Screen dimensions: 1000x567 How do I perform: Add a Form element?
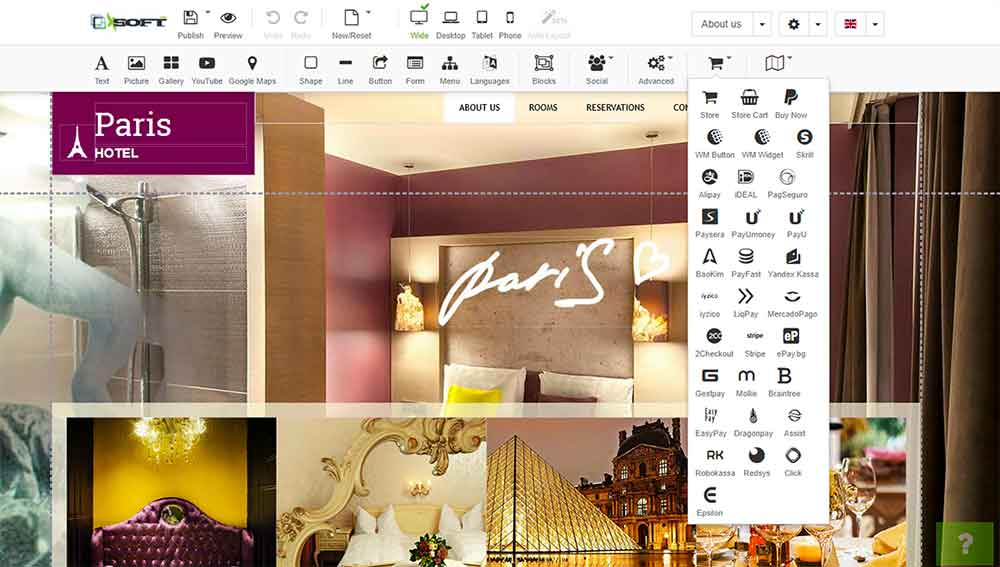click(x=415, y=70)
